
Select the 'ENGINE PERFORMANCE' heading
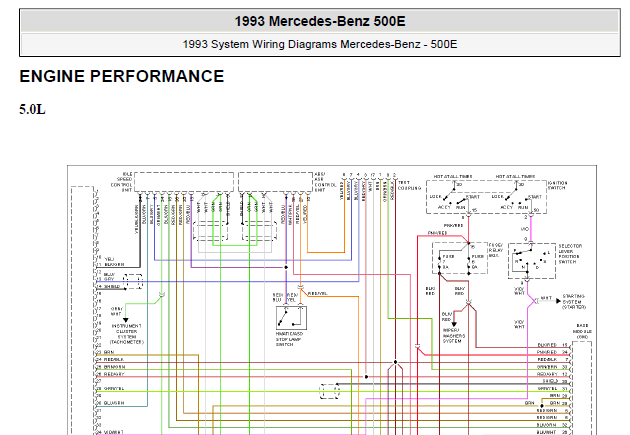click(x=122, y=76)
